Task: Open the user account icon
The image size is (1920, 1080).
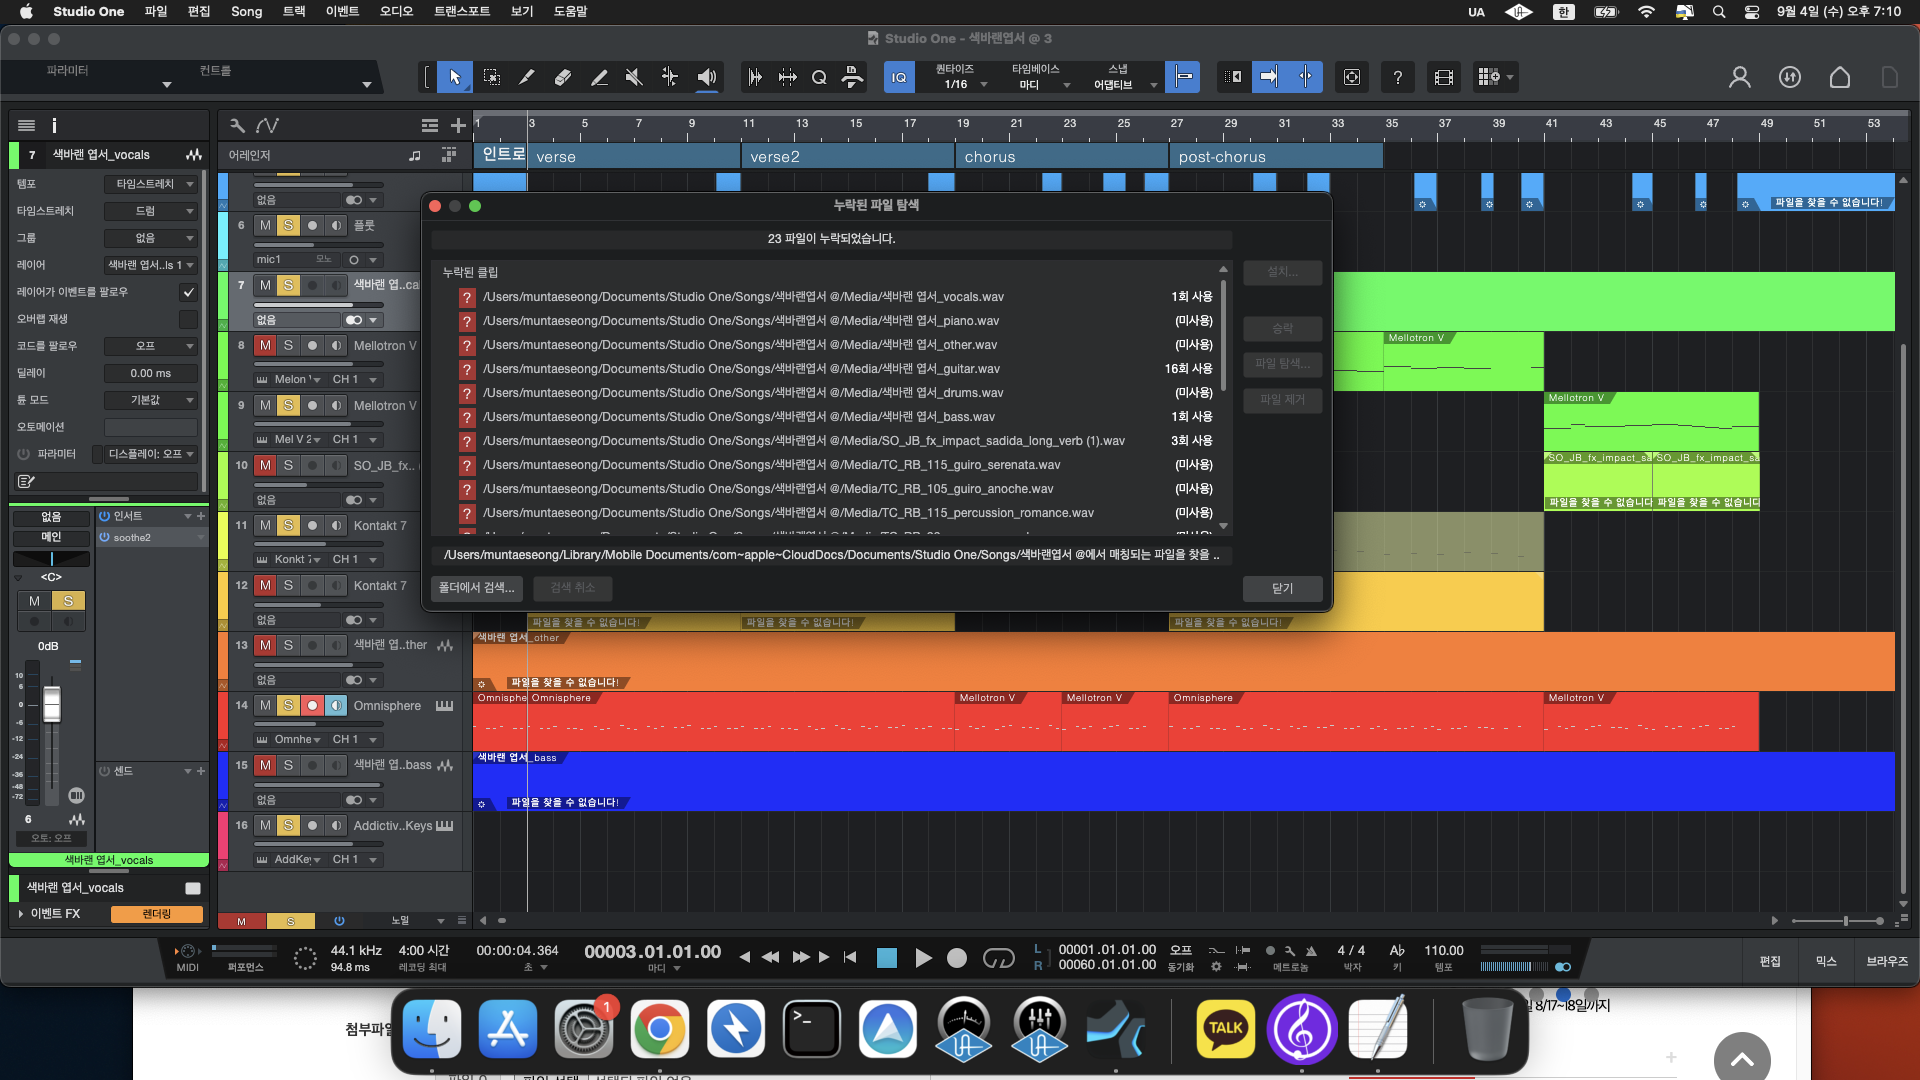Action: click(x=1740, y=77)
